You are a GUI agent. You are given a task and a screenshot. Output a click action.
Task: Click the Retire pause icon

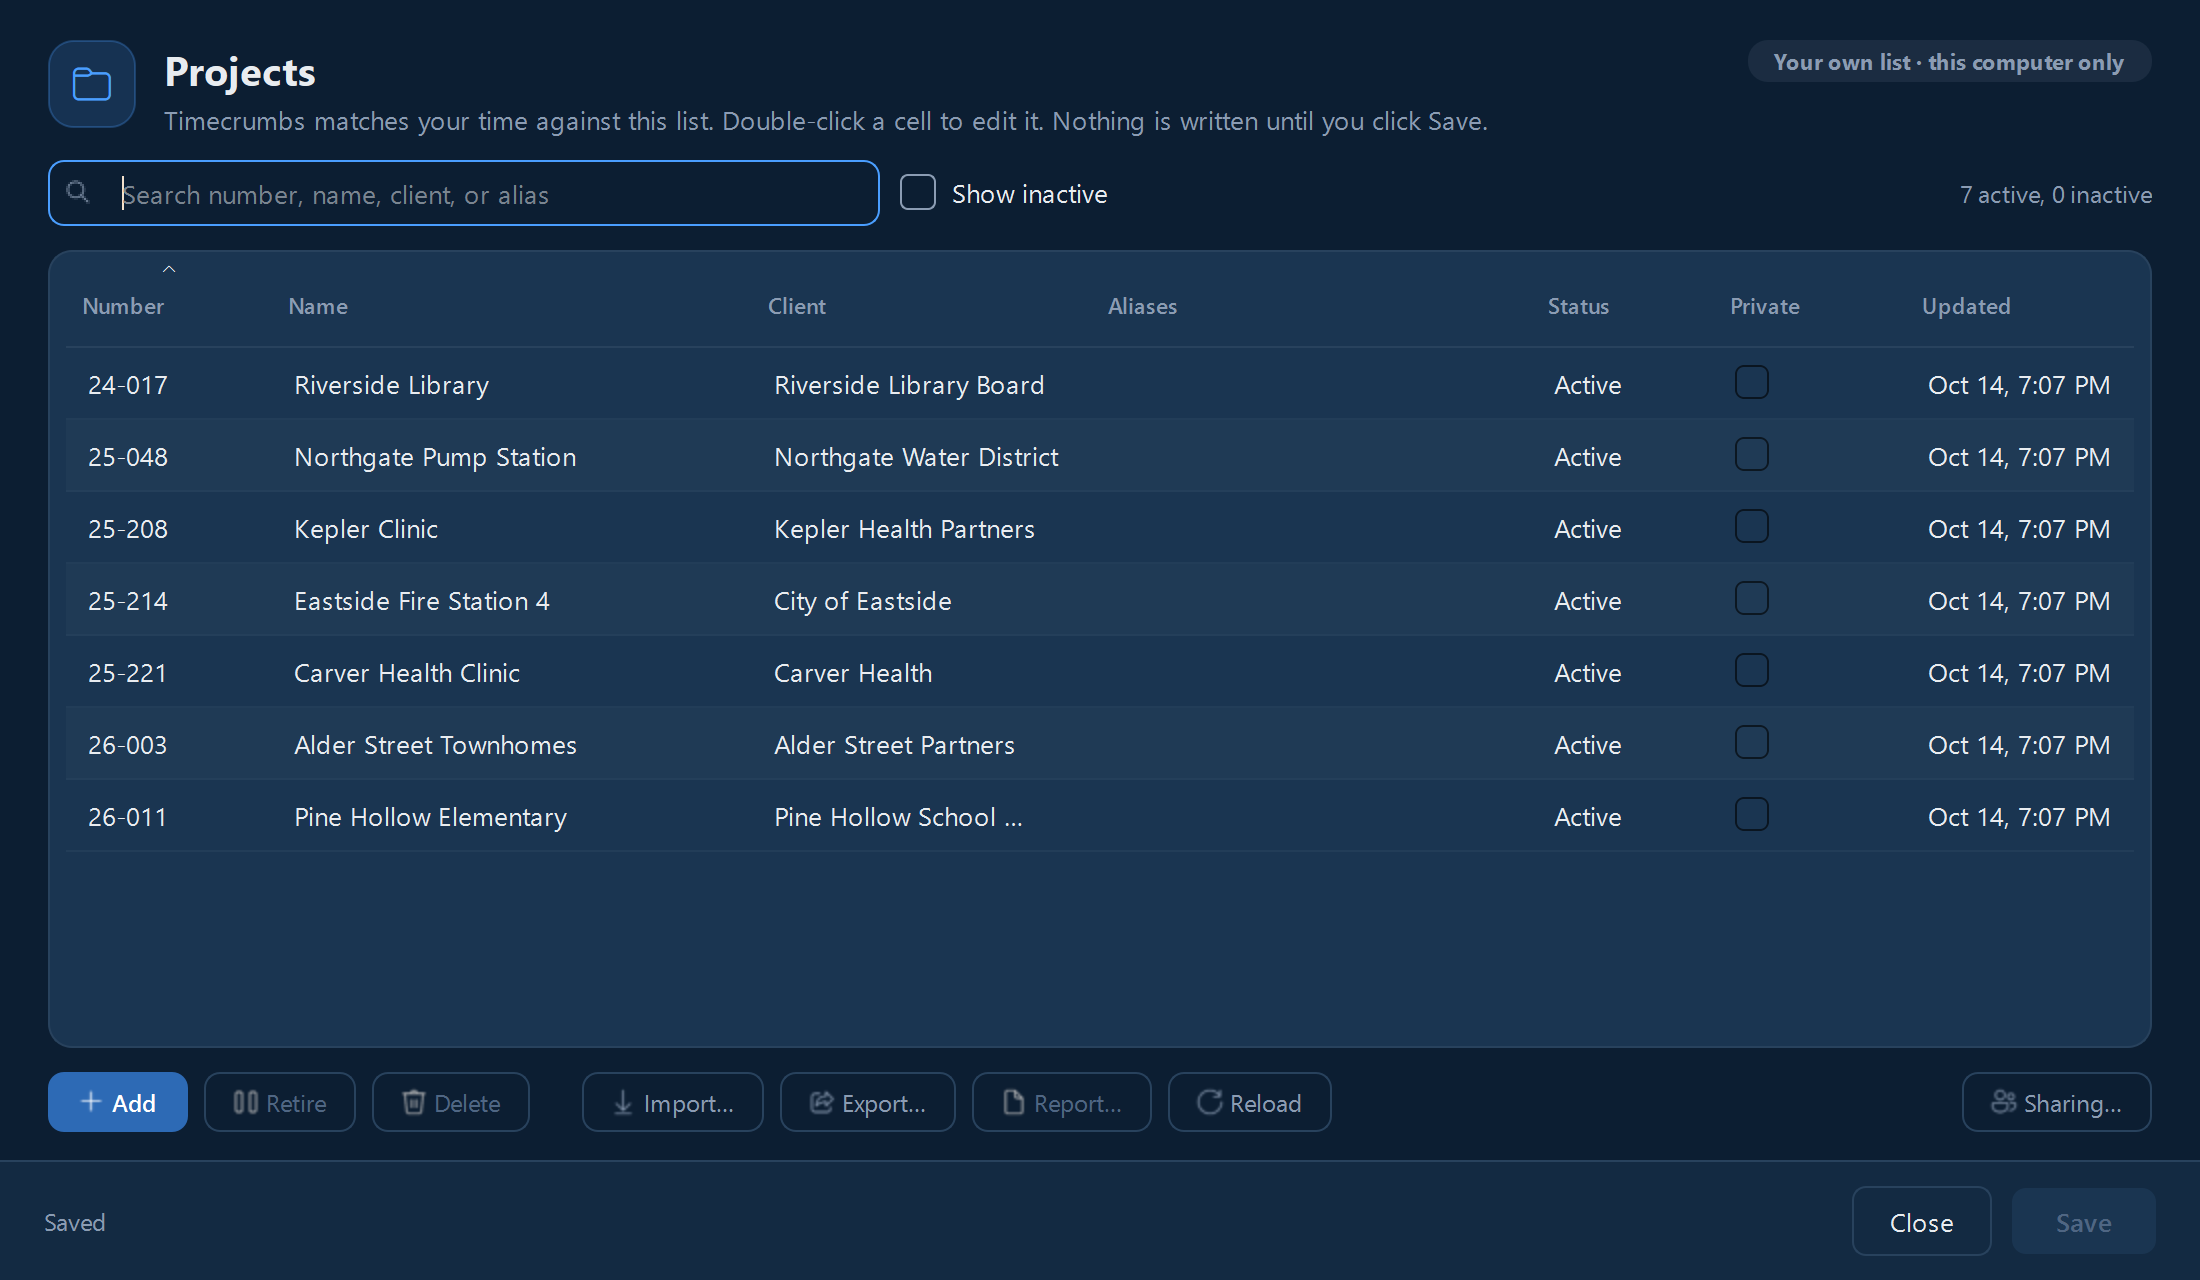click(245, 1102)
